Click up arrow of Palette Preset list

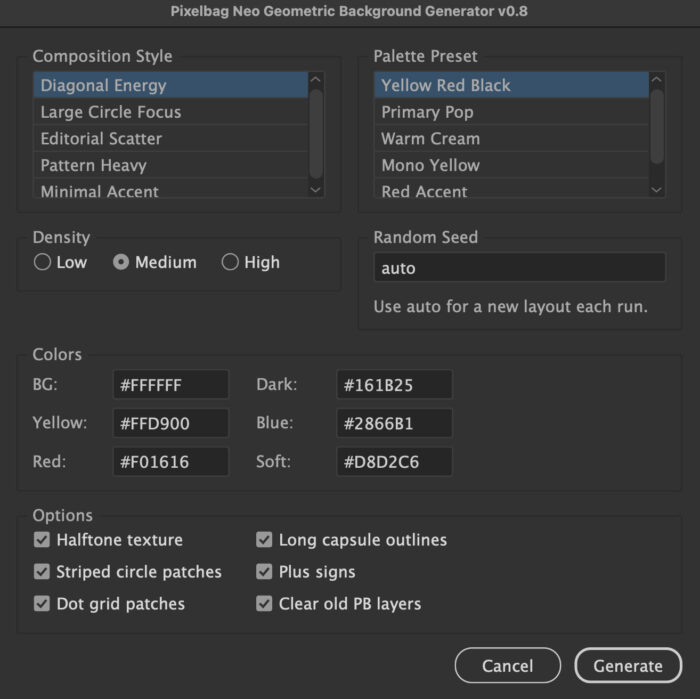(657, 79)
